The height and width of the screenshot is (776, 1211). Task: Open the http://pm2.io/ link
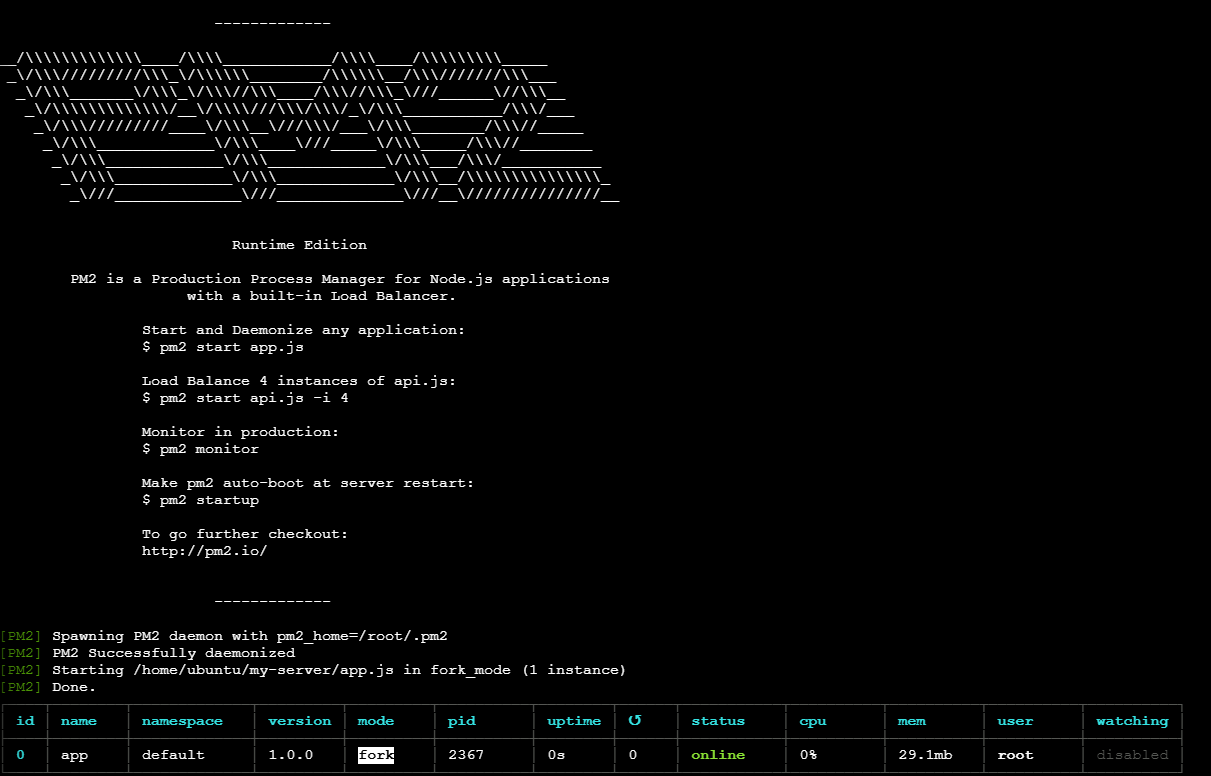click(204, 551)
